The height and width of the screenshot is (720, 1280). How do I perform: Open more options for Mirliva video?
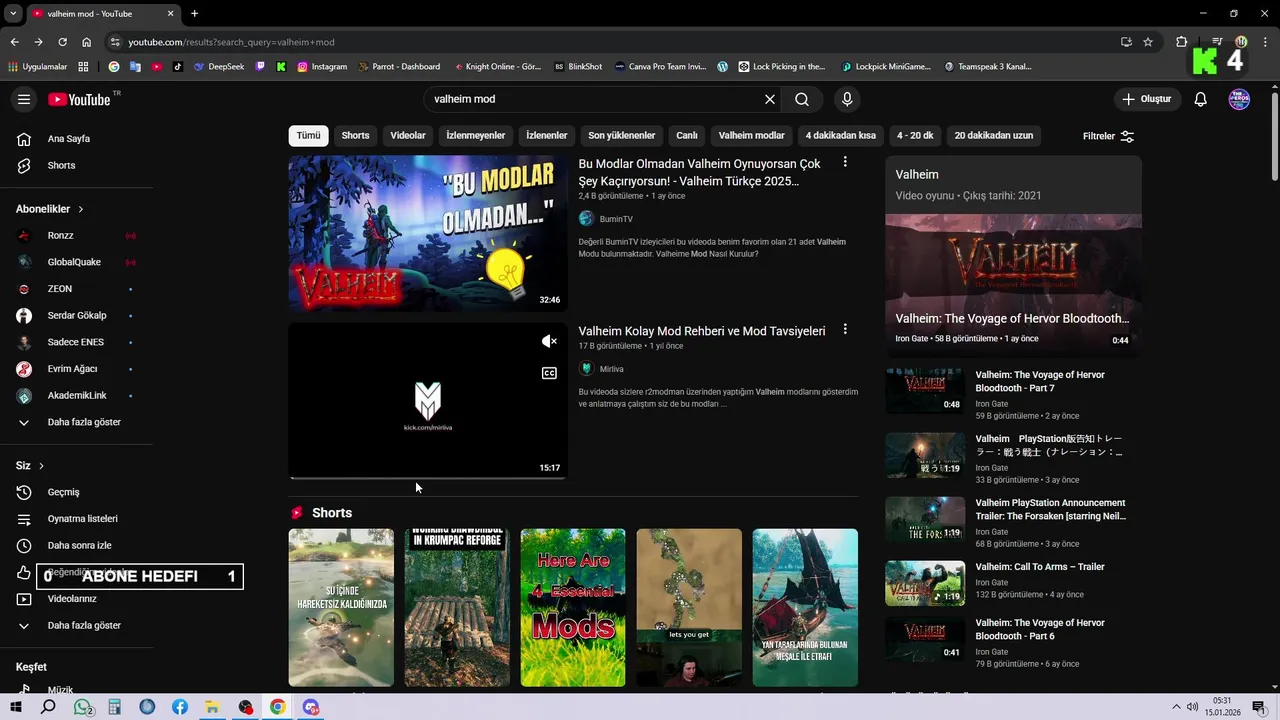[x=845, y=329]
